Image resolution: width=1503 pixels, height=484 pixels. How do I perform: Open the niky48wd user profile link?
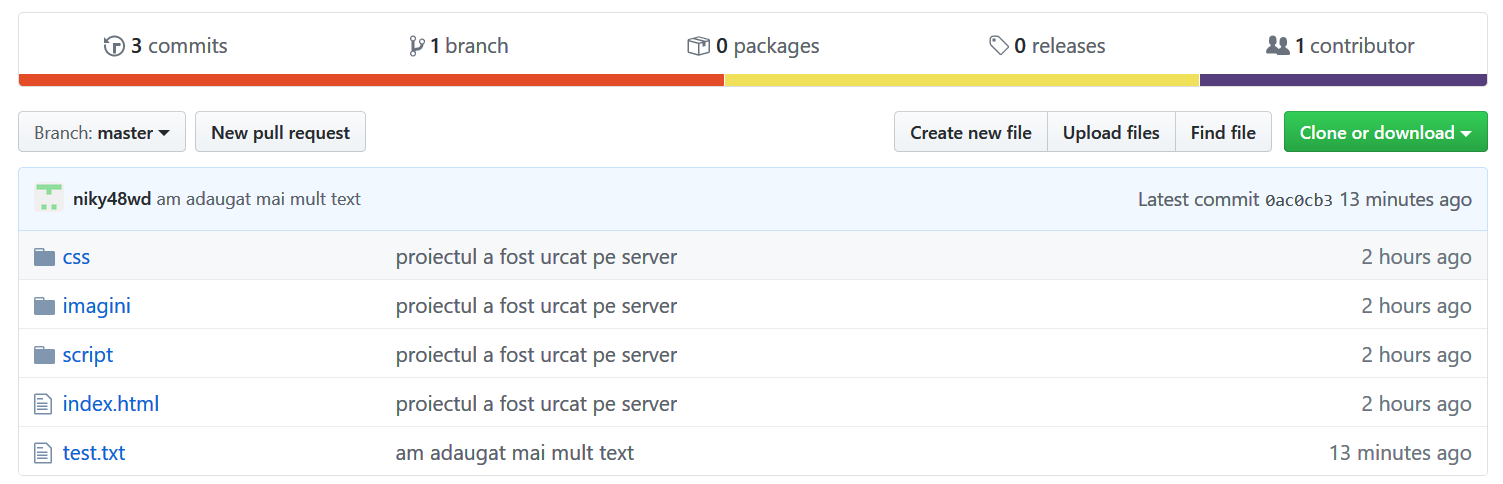pos(112,199)
